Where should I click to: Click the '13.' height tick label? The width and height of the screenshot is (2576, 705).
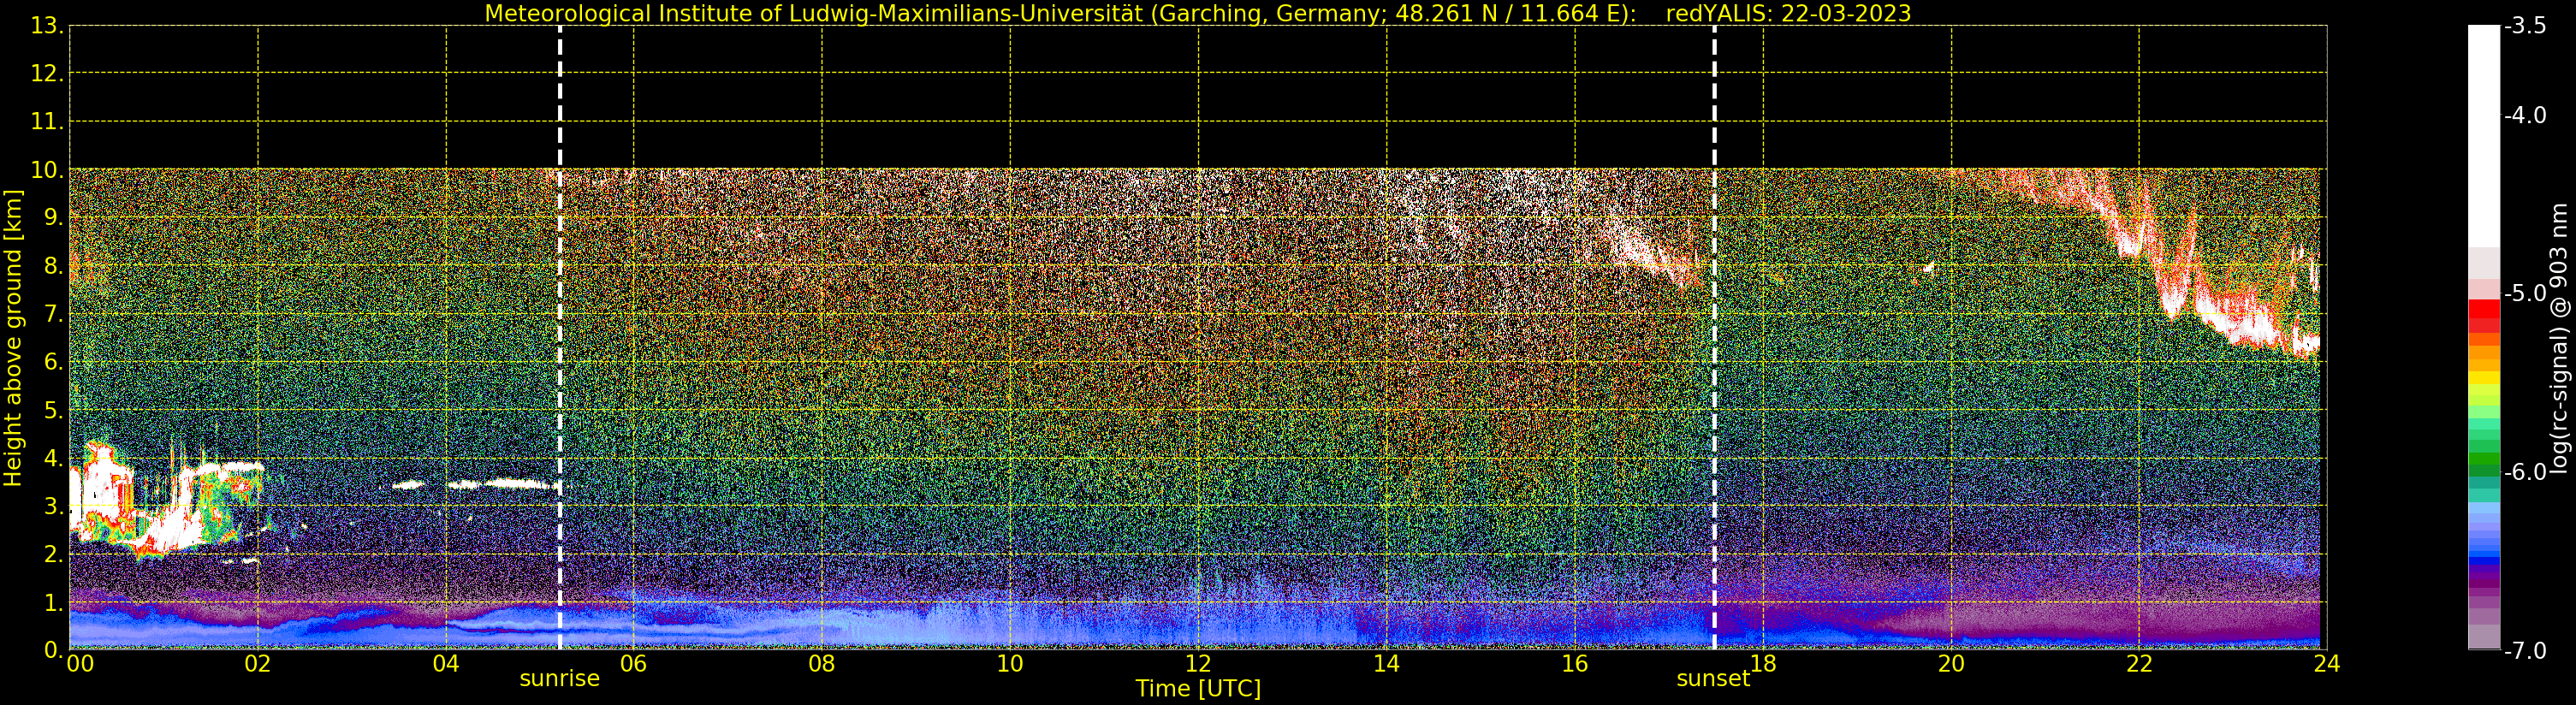point(47,26)
